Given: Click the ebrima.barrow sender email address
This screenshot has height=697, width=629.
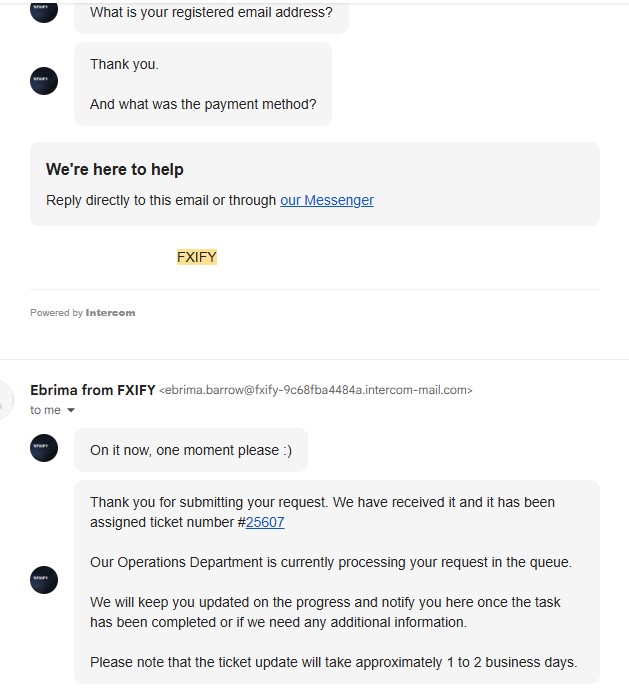Looking at the screenshot, I should coord(316,390).
